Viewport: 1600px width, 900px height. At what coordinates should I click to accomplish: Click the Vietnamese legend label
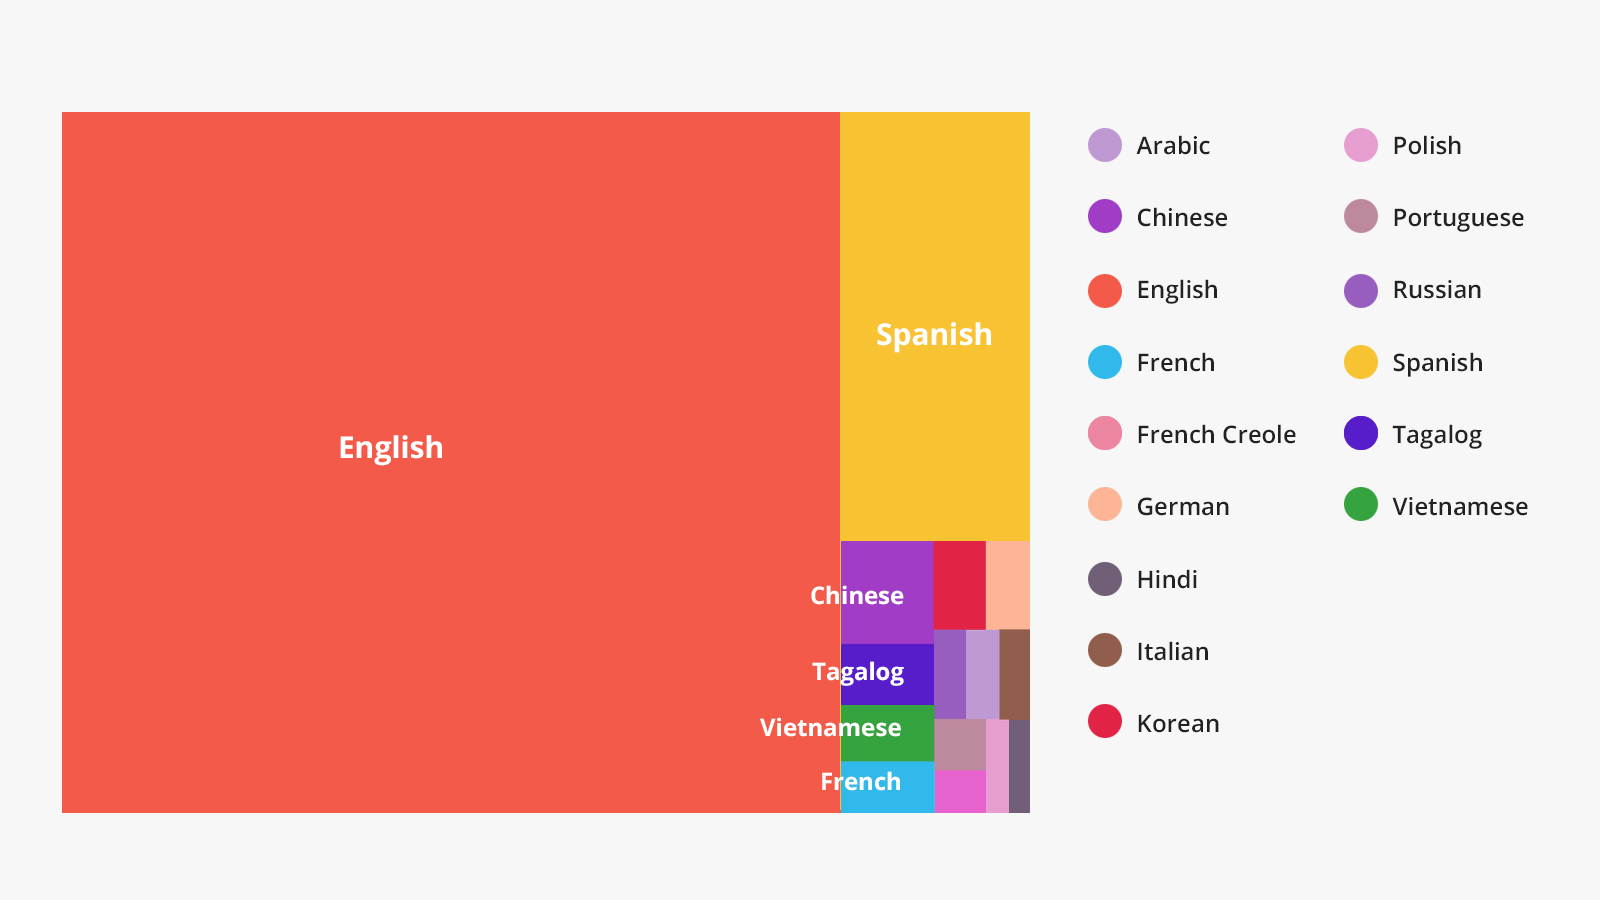1460,506
